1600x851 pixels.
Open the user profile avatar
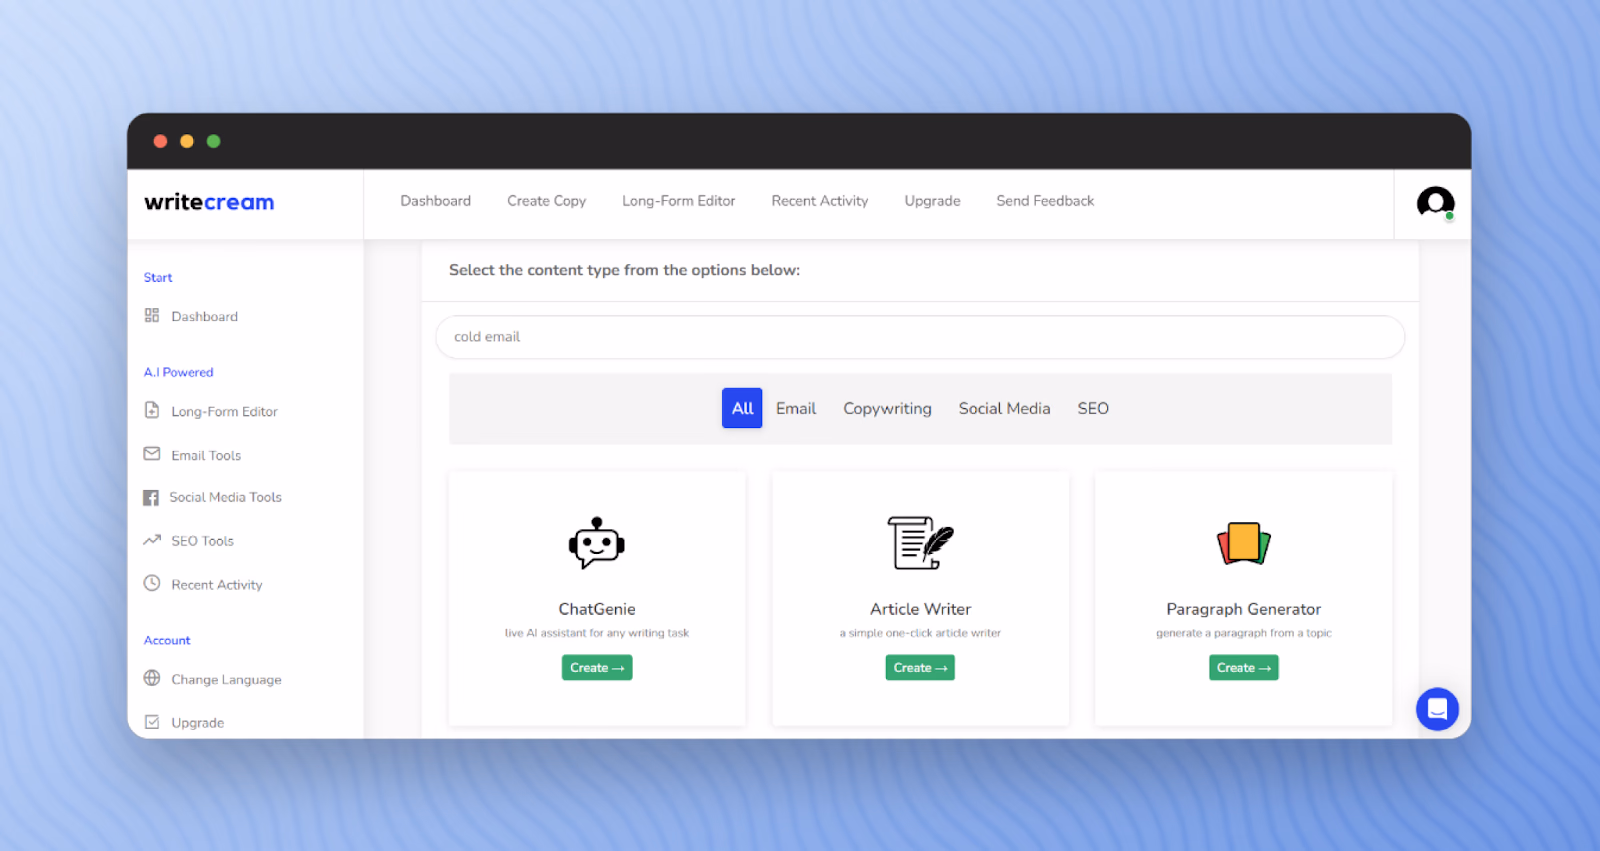point(1435,203)
